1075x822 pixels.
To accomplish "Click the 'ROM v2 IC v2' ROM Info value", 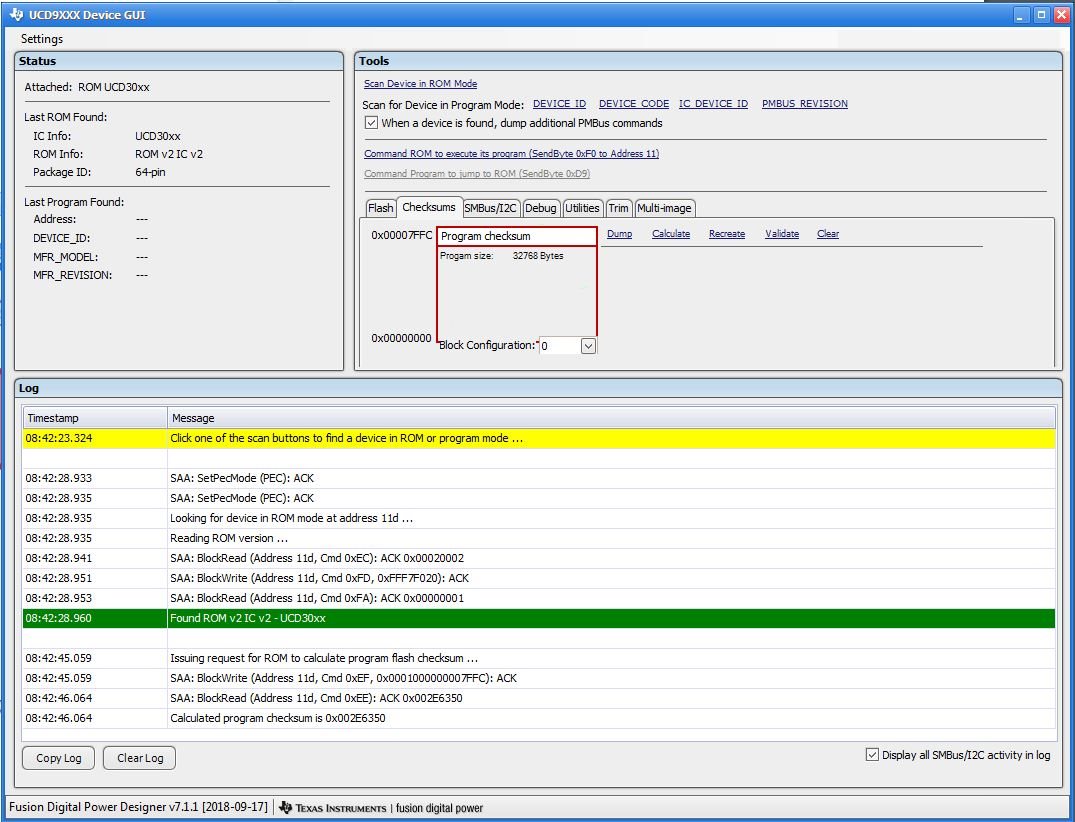I will [x=169, y=154].
